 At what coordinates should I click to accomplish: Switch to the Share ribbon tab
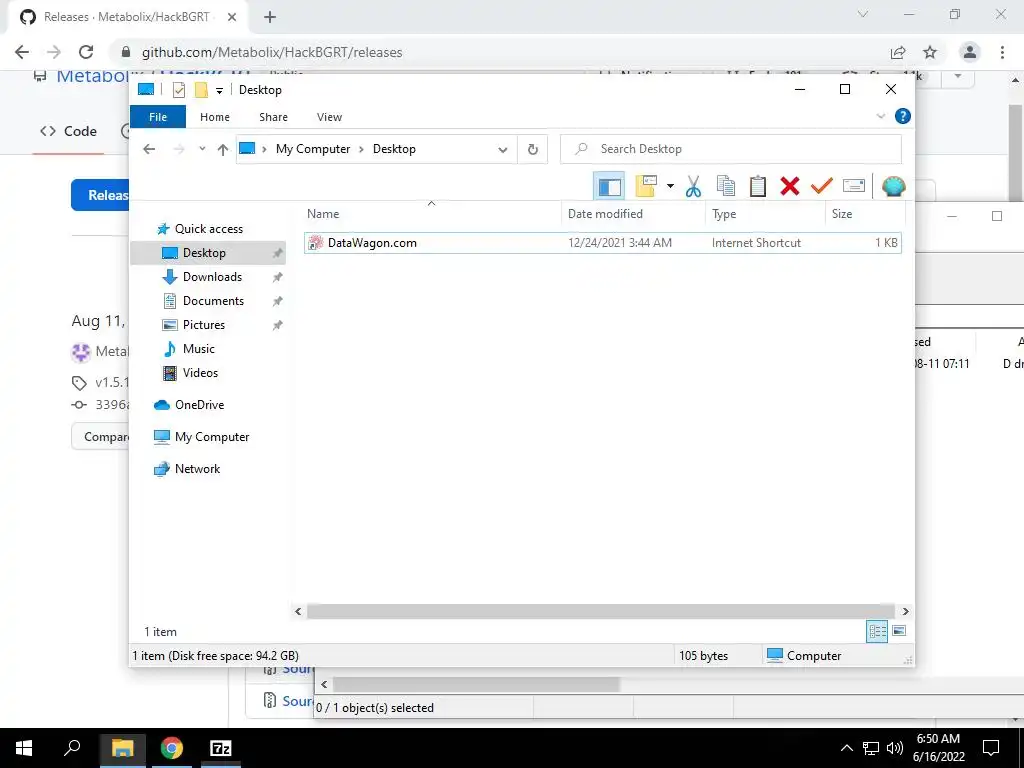click(x=273, y=117)
